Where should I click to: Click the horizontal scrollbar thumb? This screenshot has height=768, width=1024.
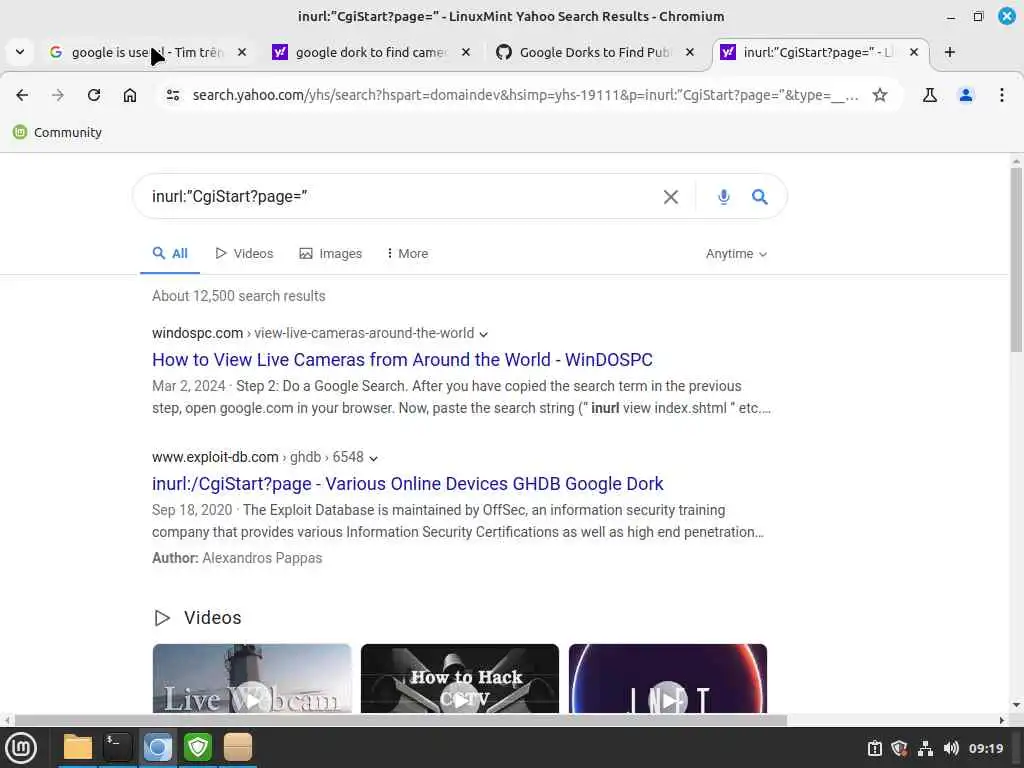click(401, 720)
